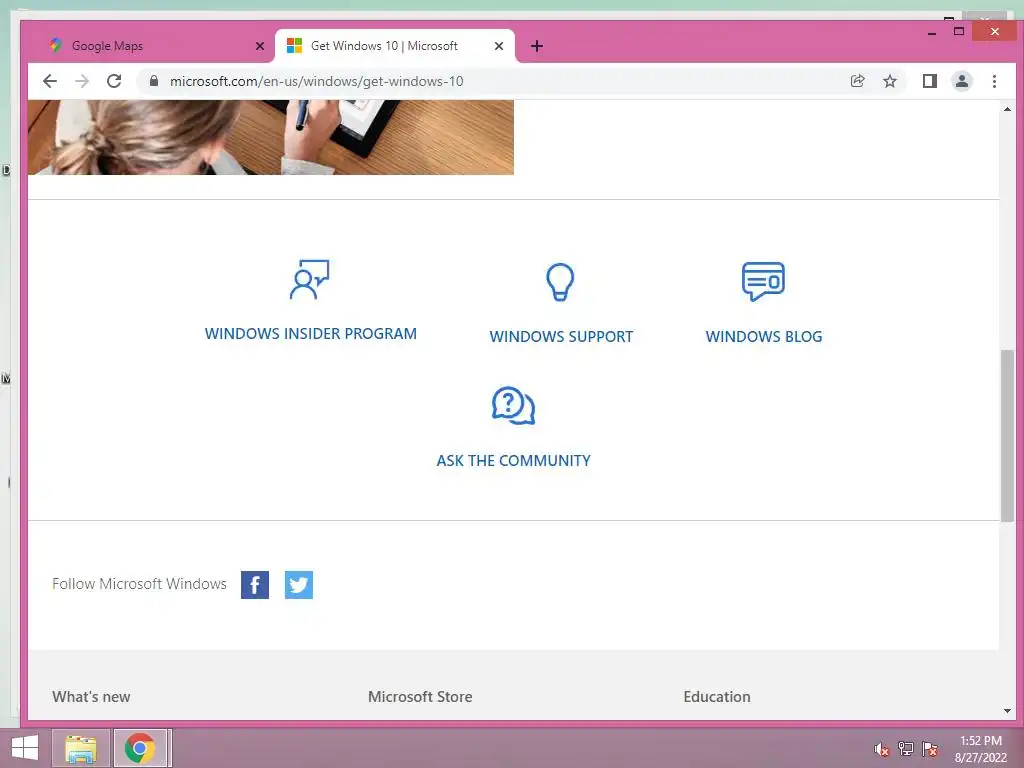Viewport: 1024px width, 768px height.
Task: Click the forward navigation arrow
Action: pos(82,81)
